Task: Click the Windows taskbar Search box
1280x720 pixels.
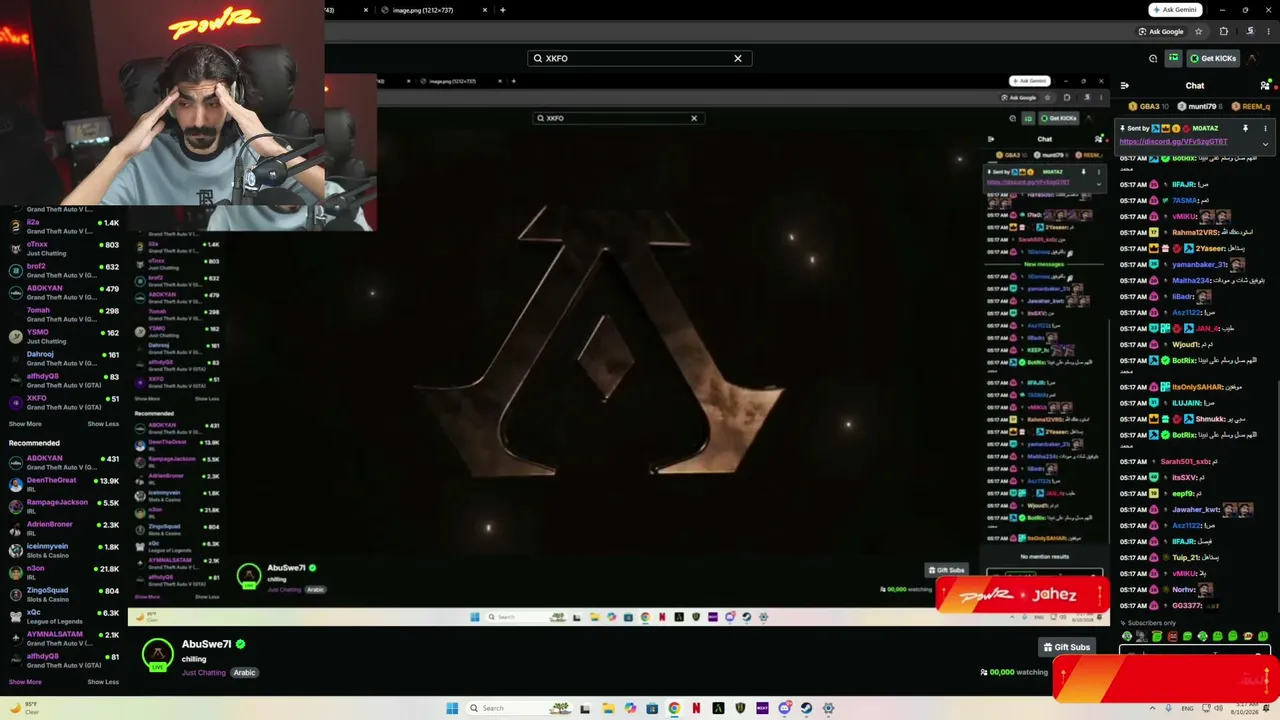Action: (521, 708)
